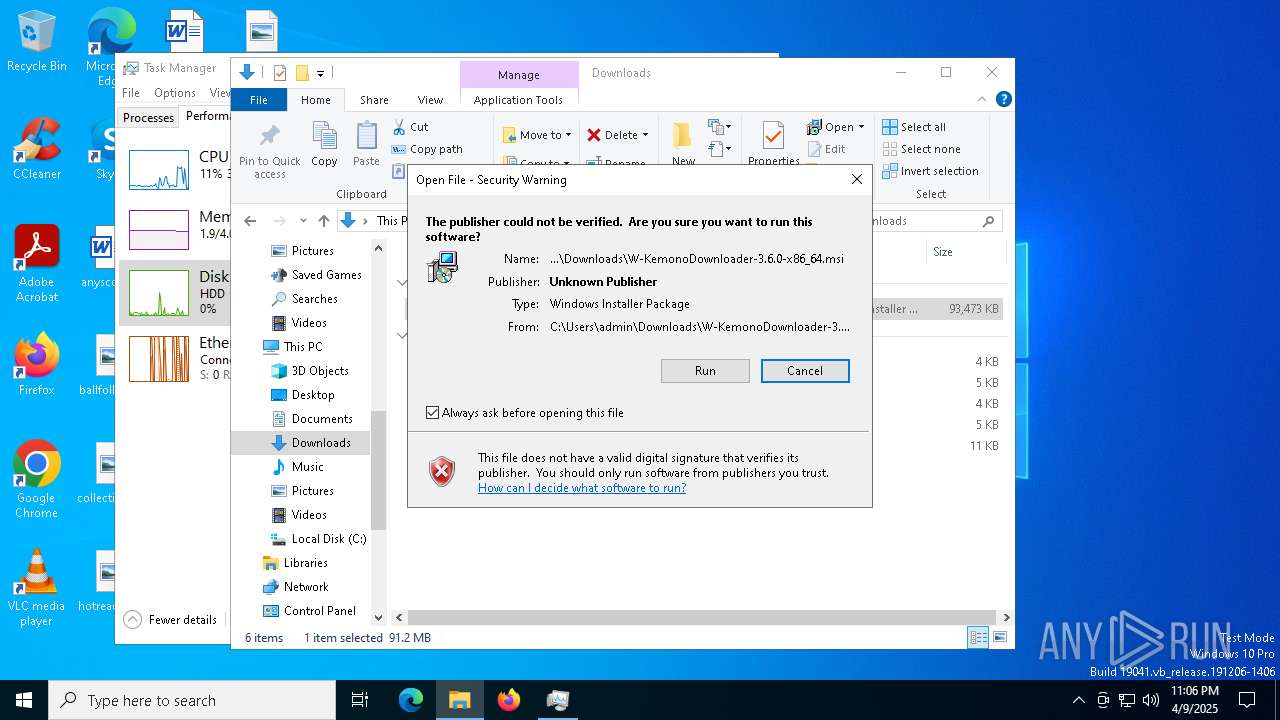Click Select all in the ribbon

914,127
